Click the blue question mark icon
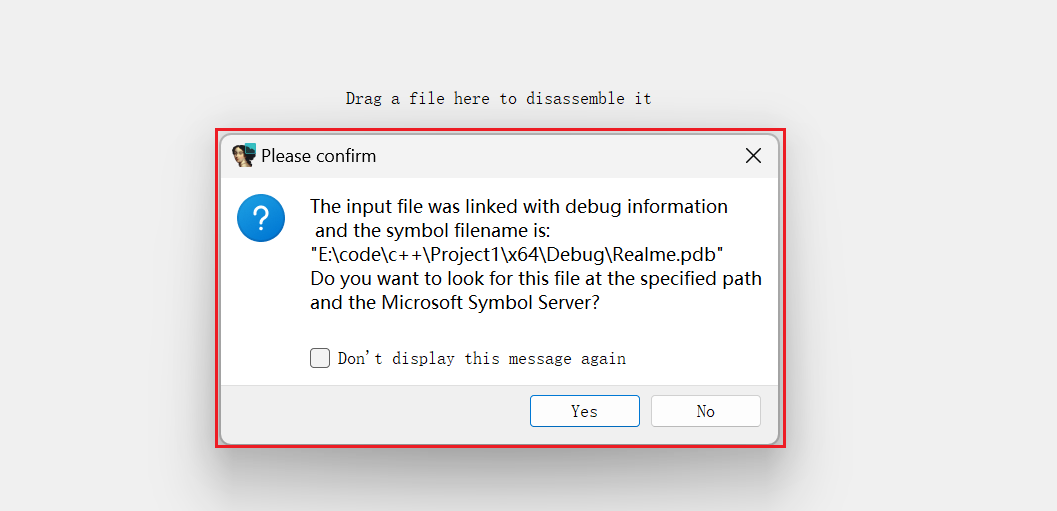Image resolution: width=1057 pixels, height=511 pixels. click(x=261, y=218)
